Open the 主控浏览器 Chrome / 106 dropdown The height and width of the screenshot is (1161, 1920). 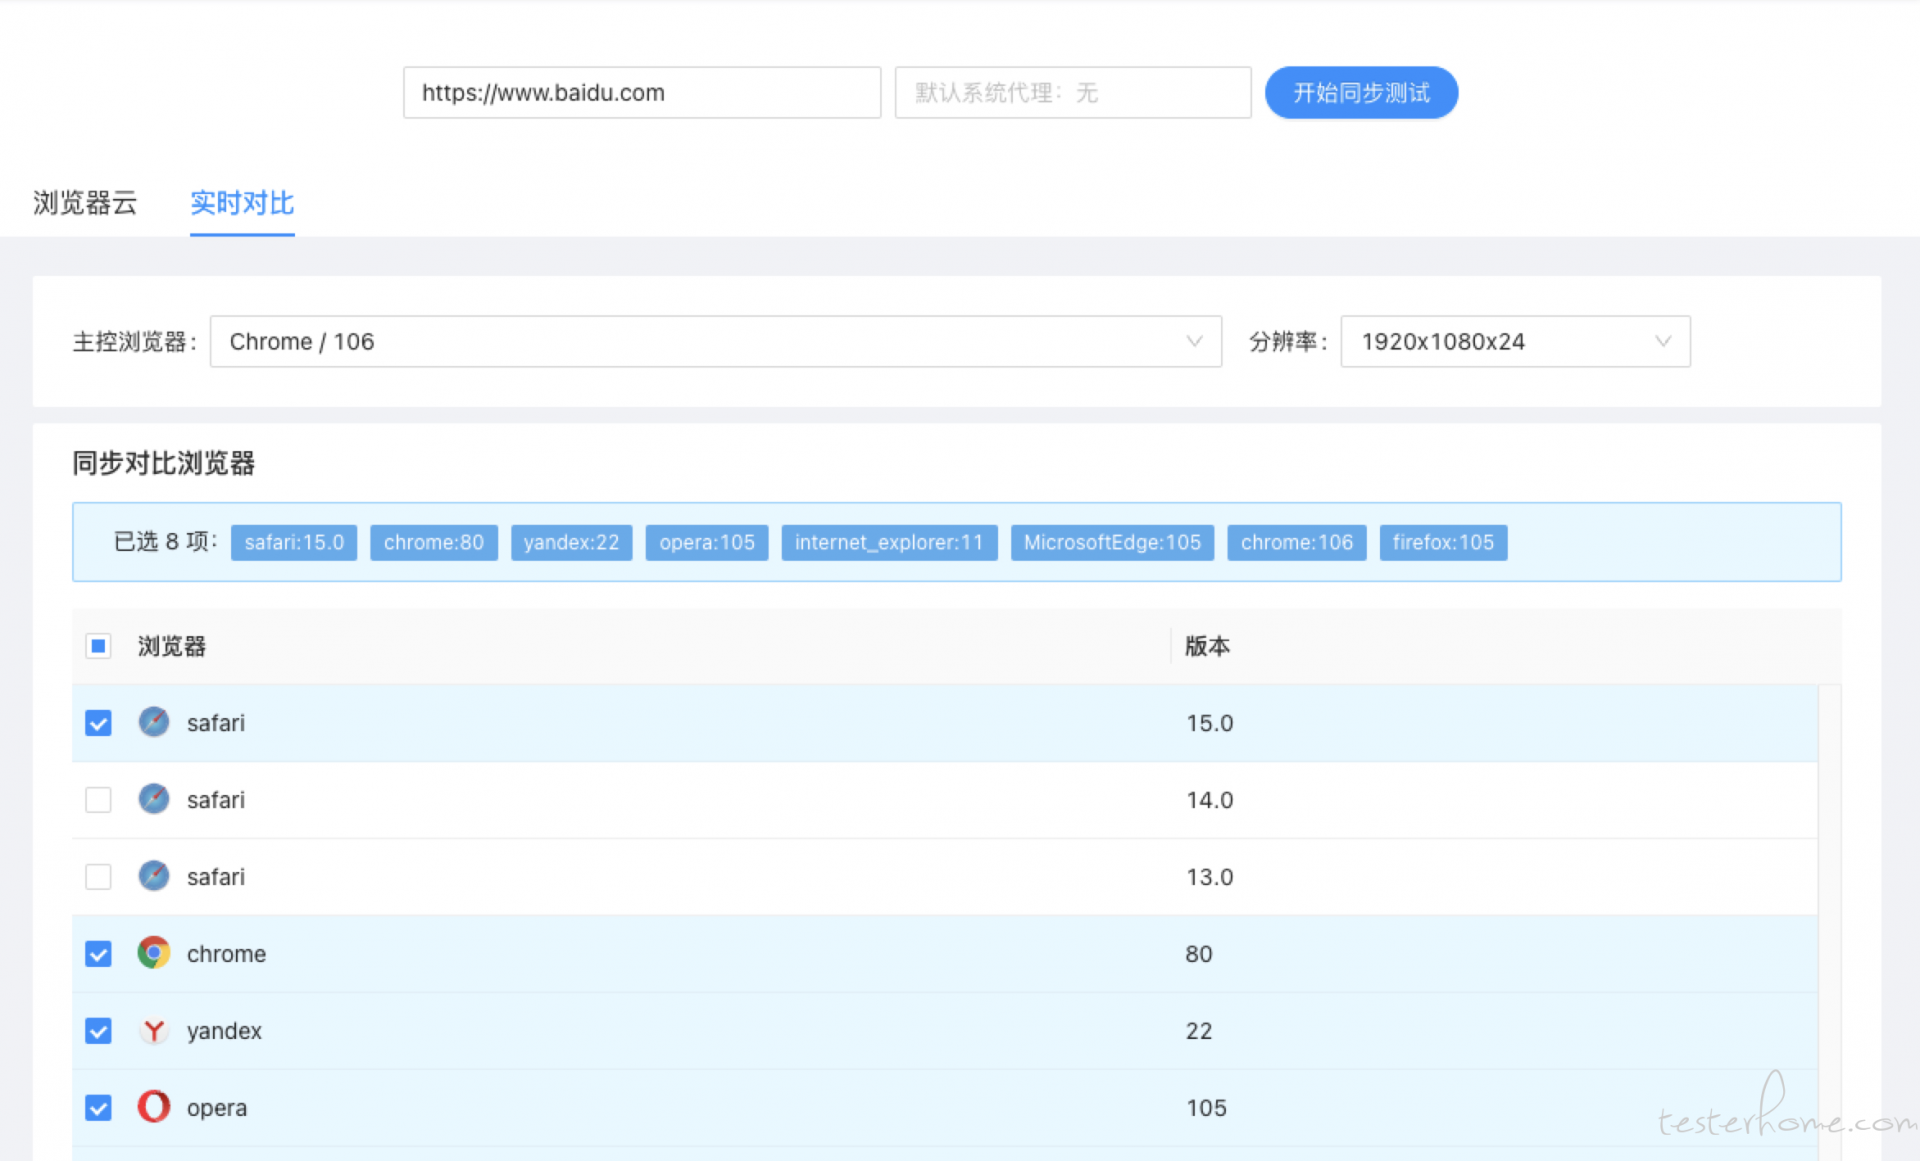coord(716,342)
